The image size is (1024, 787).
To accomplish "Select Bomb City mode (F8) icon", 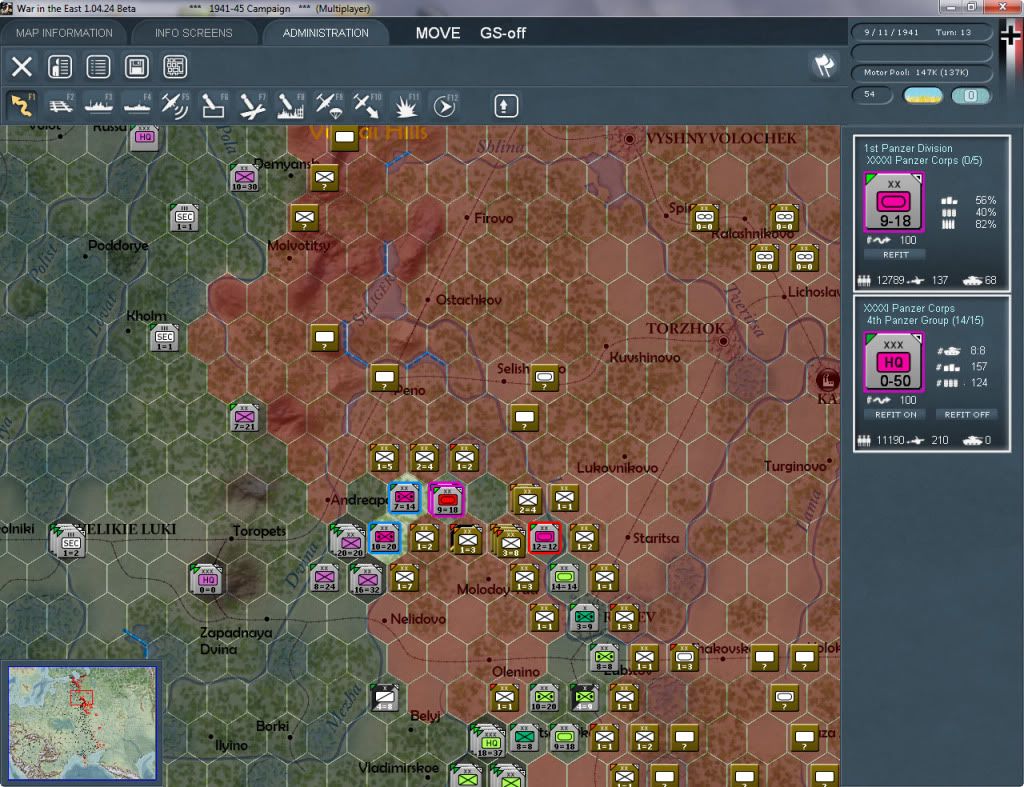I will coord(291,105).
